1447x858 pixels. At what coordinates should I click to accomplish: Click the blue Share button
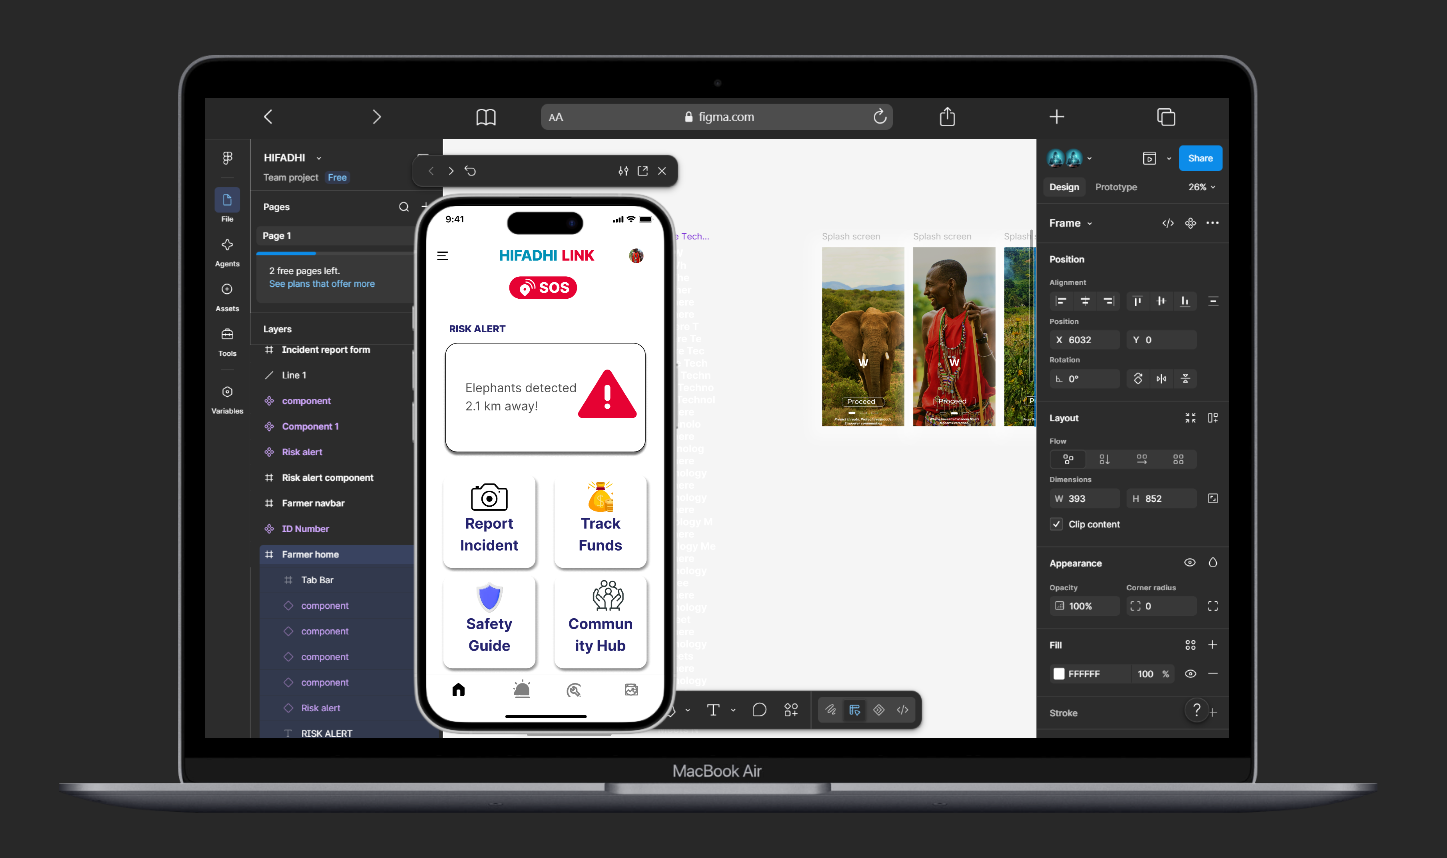coord(1200,158)
